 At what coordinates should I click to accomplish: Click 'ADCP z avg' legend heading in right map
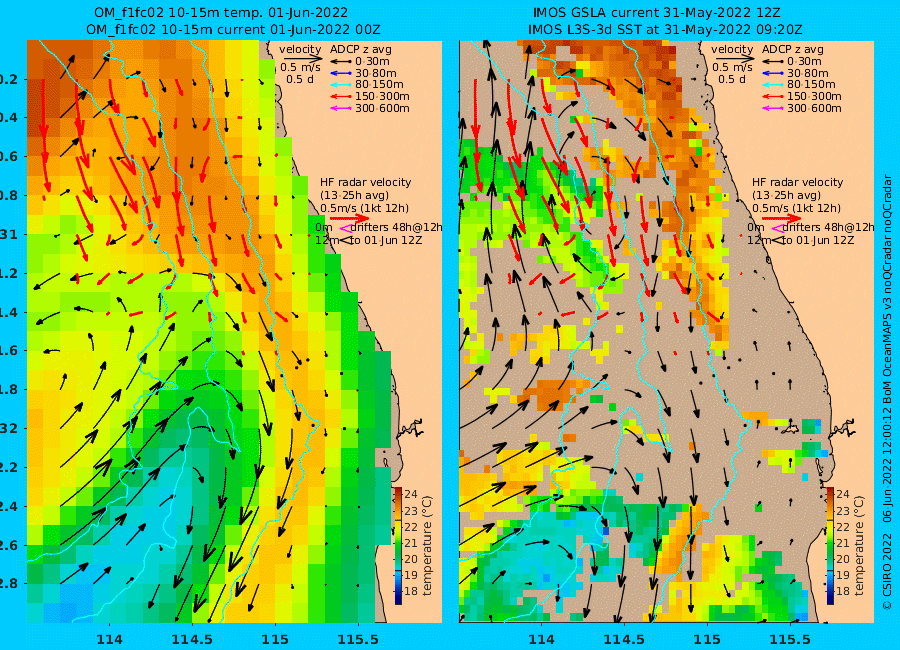pyautogui.click(x=793, y=49)
